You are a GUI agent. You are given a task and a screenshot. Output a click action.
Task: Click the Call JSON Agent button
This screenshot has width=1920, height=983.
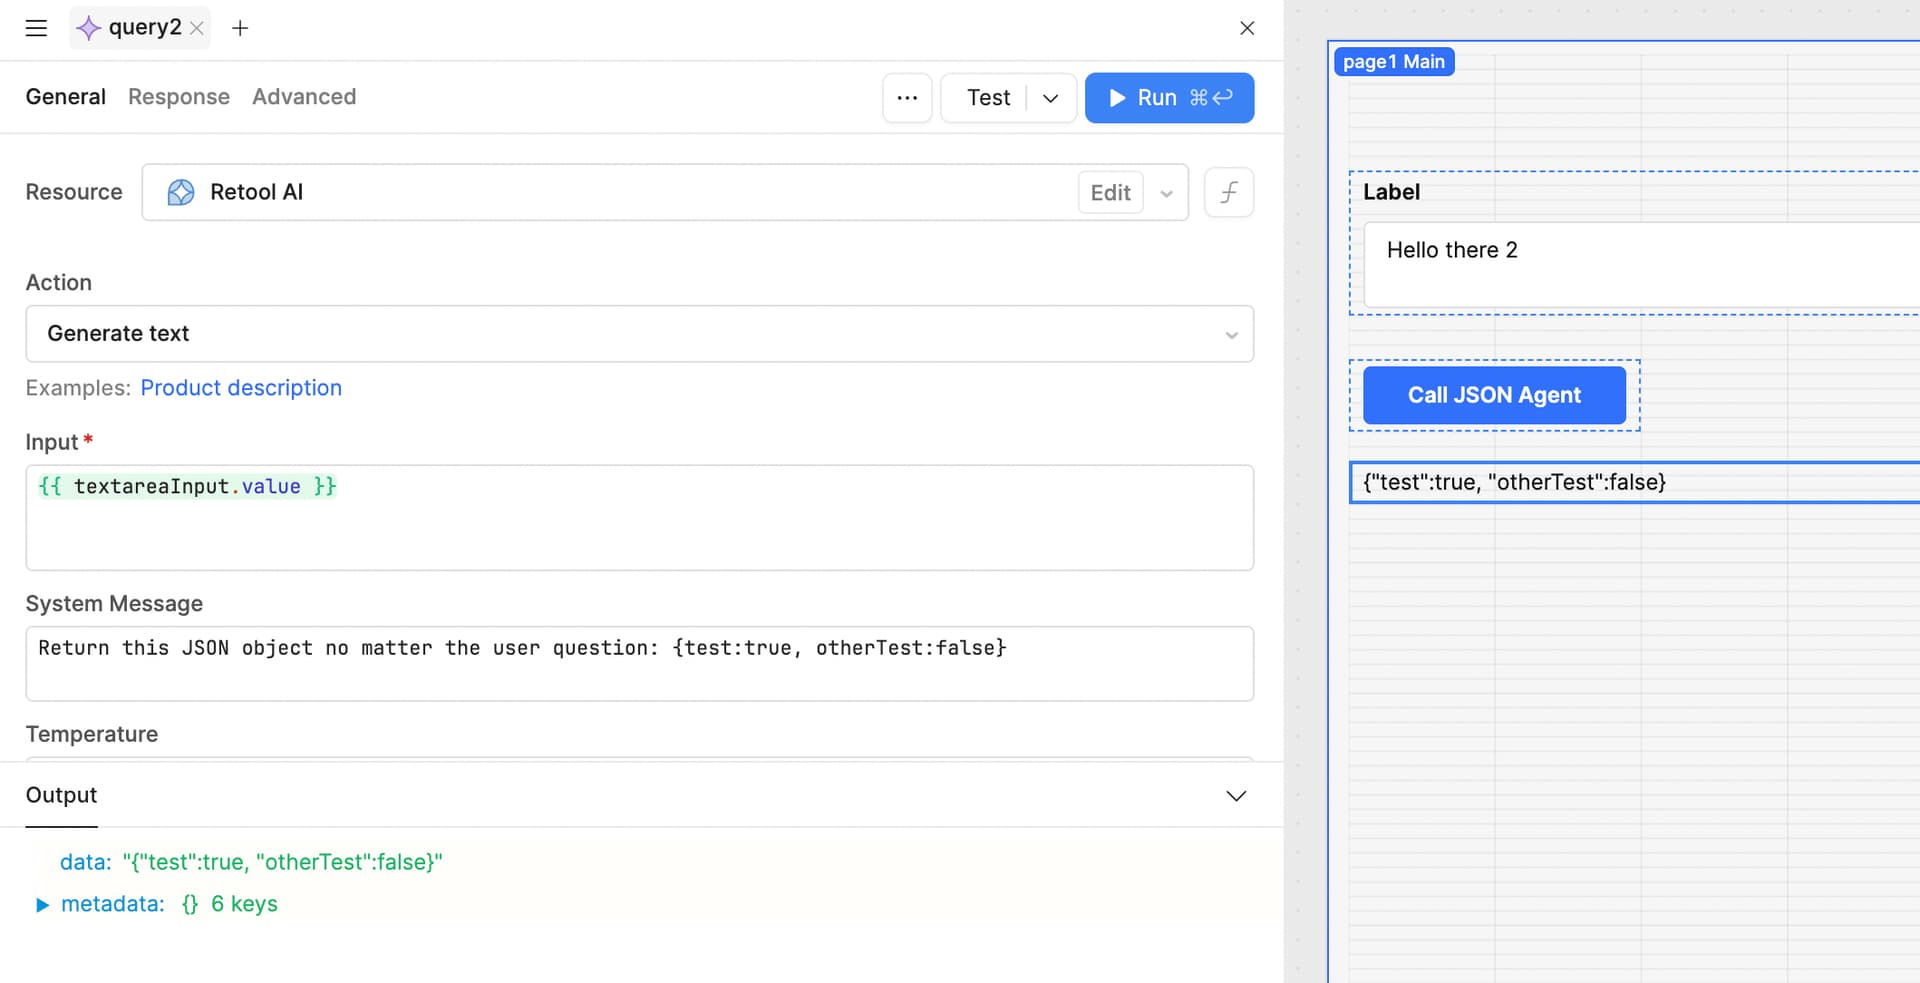1494,395
